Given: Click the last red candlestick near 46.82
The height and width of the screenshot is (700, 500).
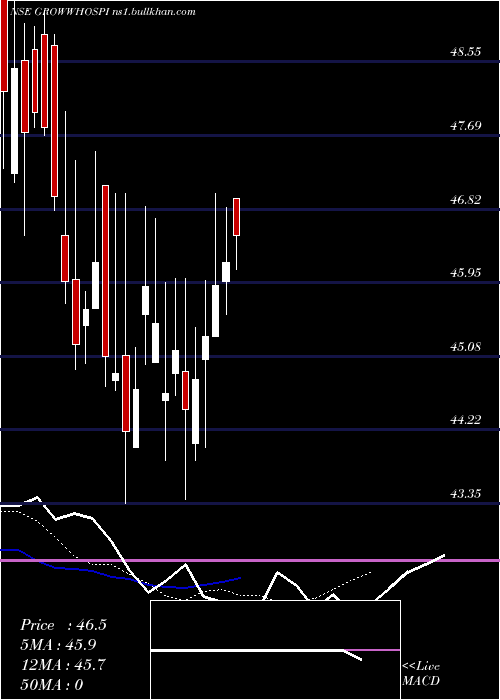Looking at the screenshot, I should (x=236, y=217).
